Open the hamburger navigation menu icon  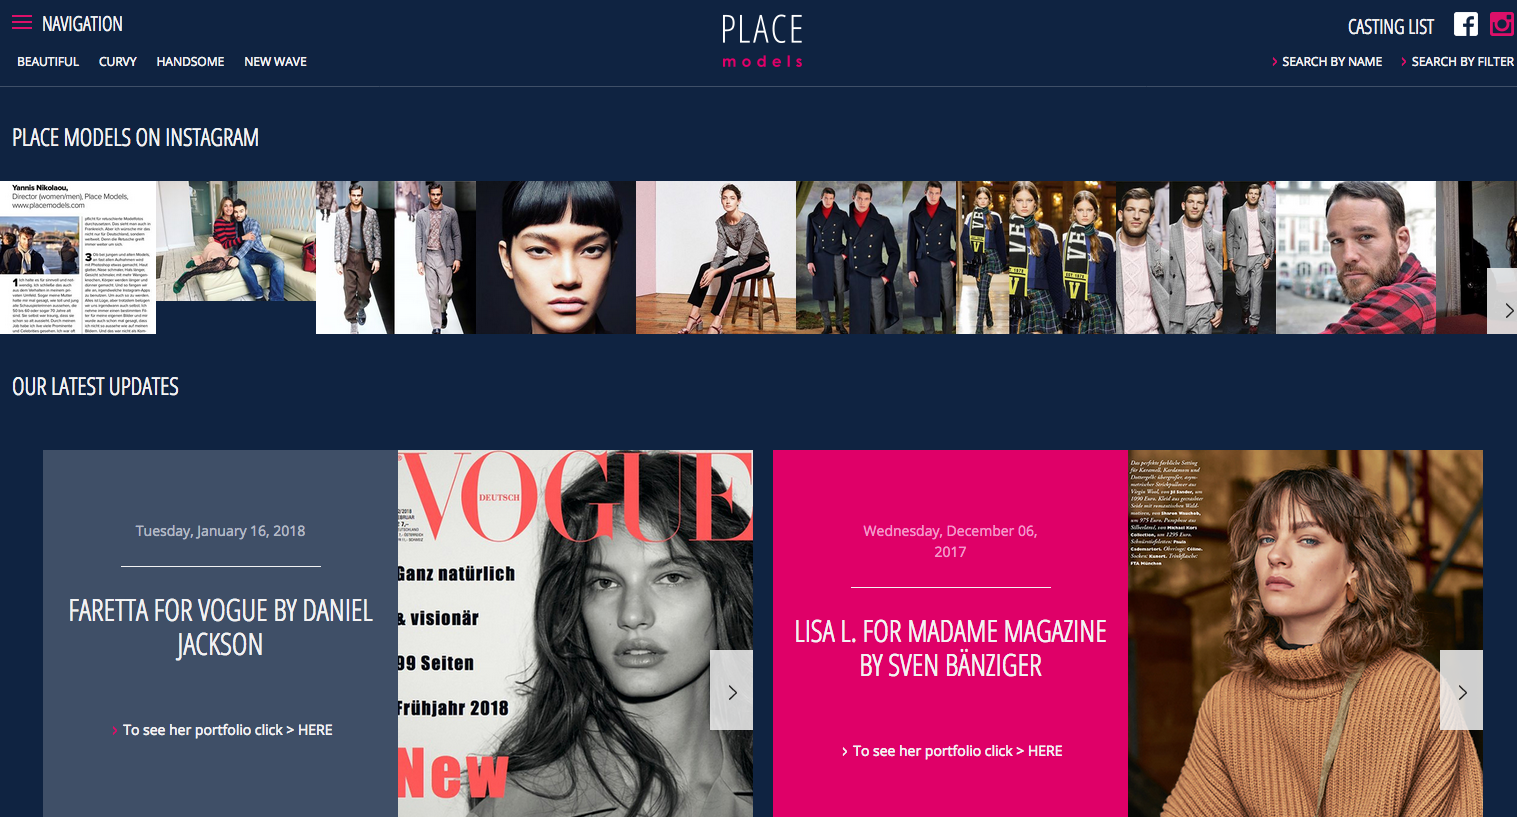pyautogui.click(x=22, y=23)
